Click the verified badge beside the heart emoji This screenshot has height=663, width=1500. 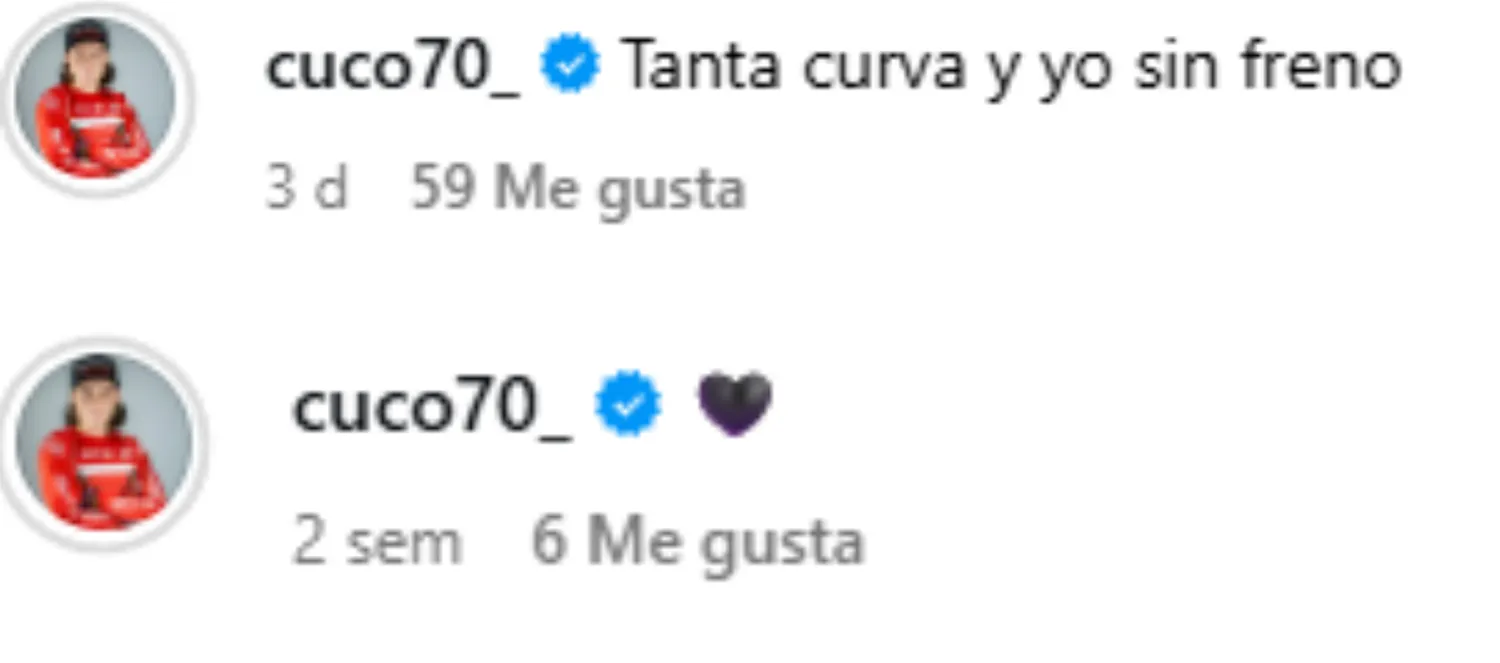pyautogui.click(x=628, y=405)
